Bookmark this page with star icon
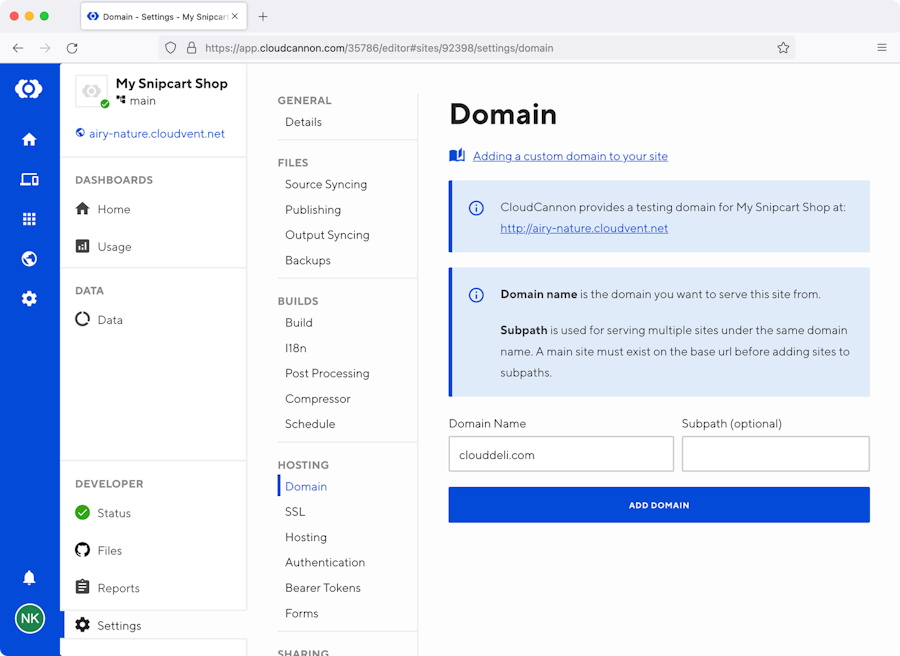The width and height of the screenshot is (900, 656). [783, 48]
